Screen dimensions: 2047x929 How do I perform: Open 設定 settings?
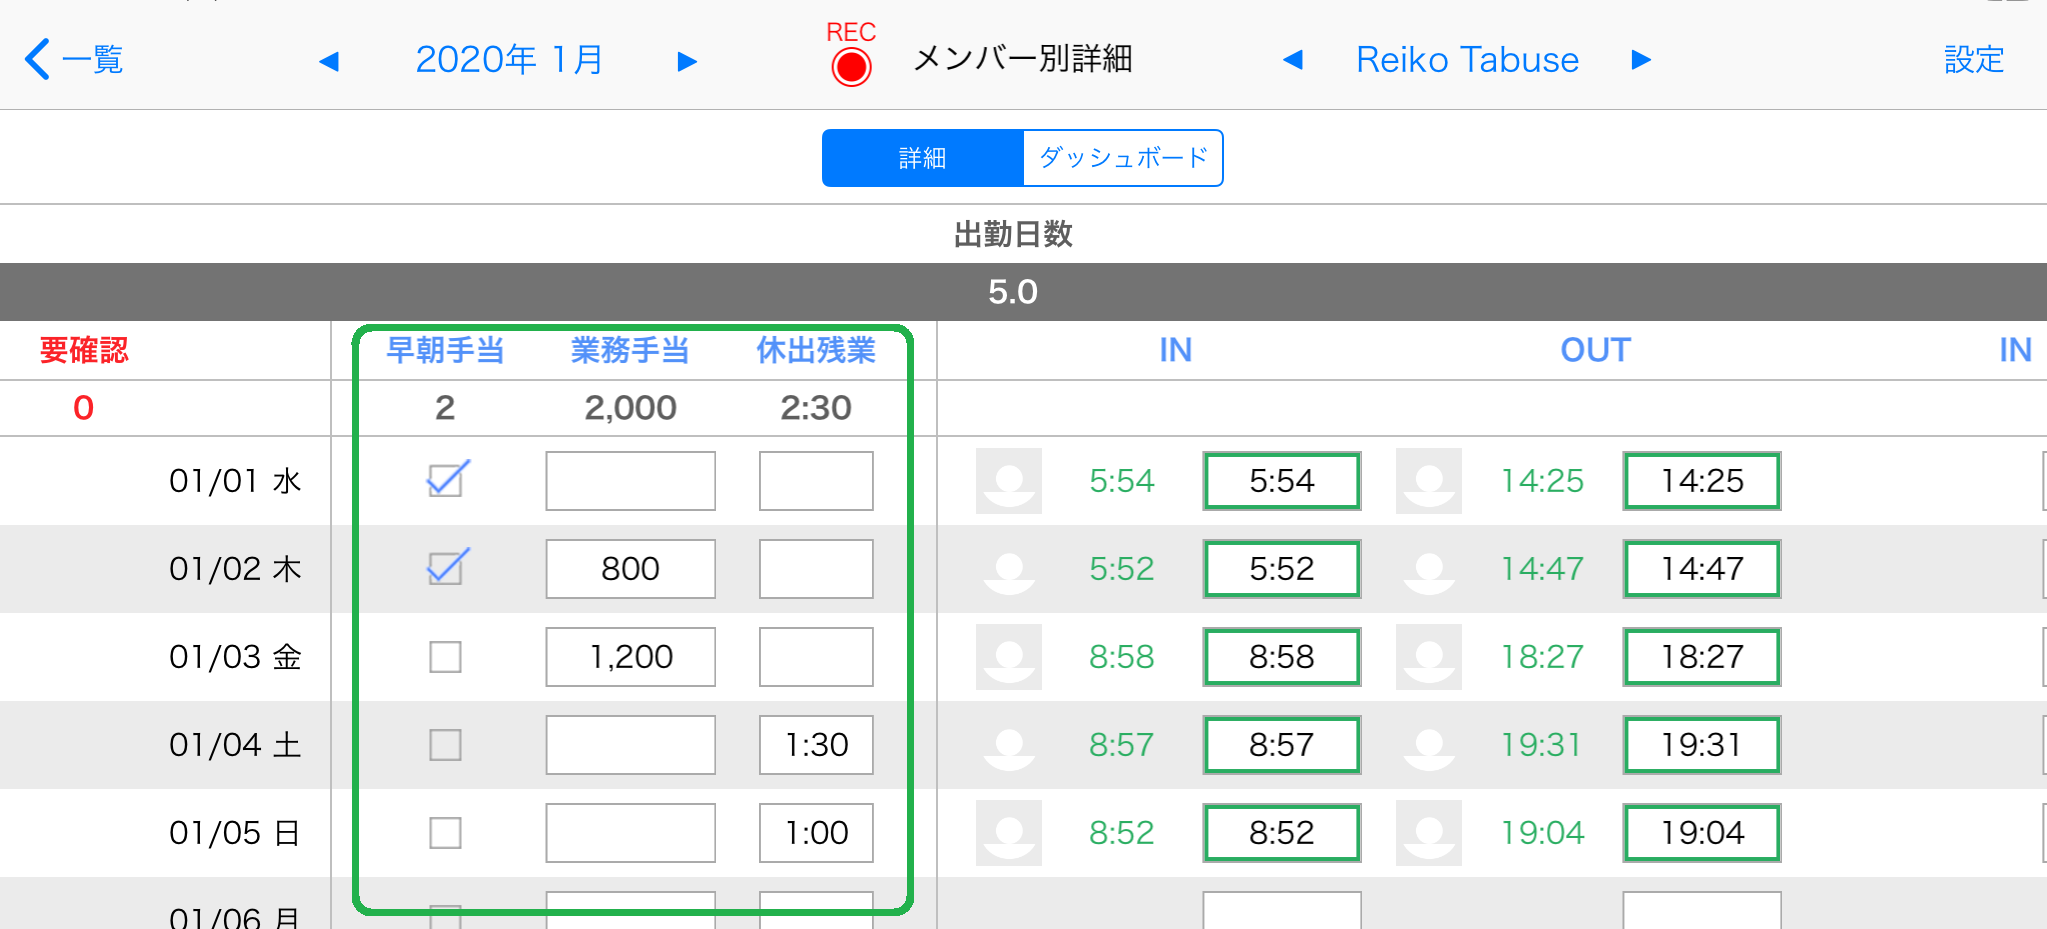pyautogui.click(x=1974, y=60)
